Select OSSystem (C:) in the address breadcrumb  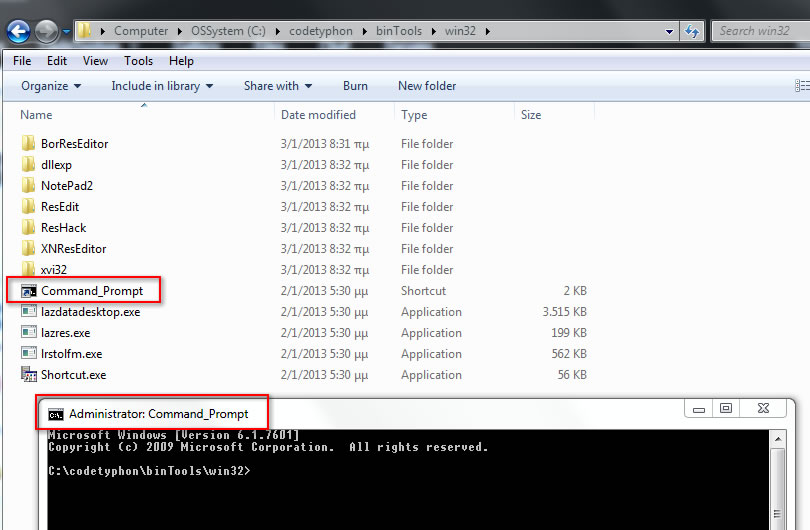pyautogui.click(x=228, y=31)
